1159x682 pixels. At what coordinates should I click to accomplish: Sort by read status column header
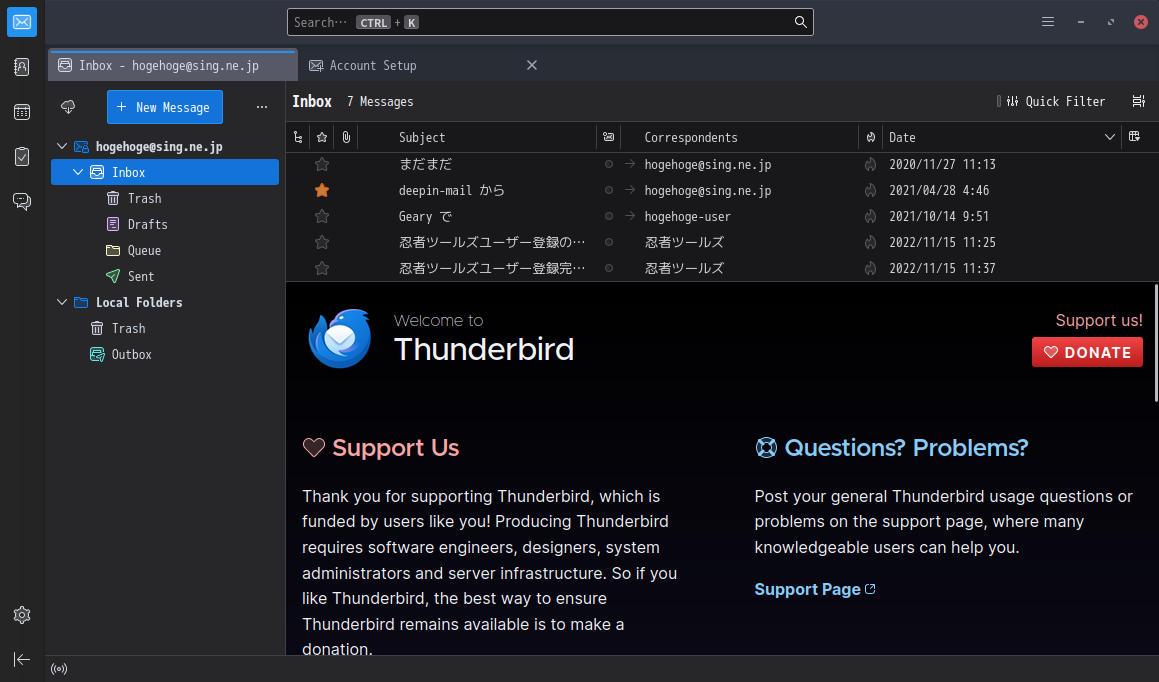coord(608,137)
